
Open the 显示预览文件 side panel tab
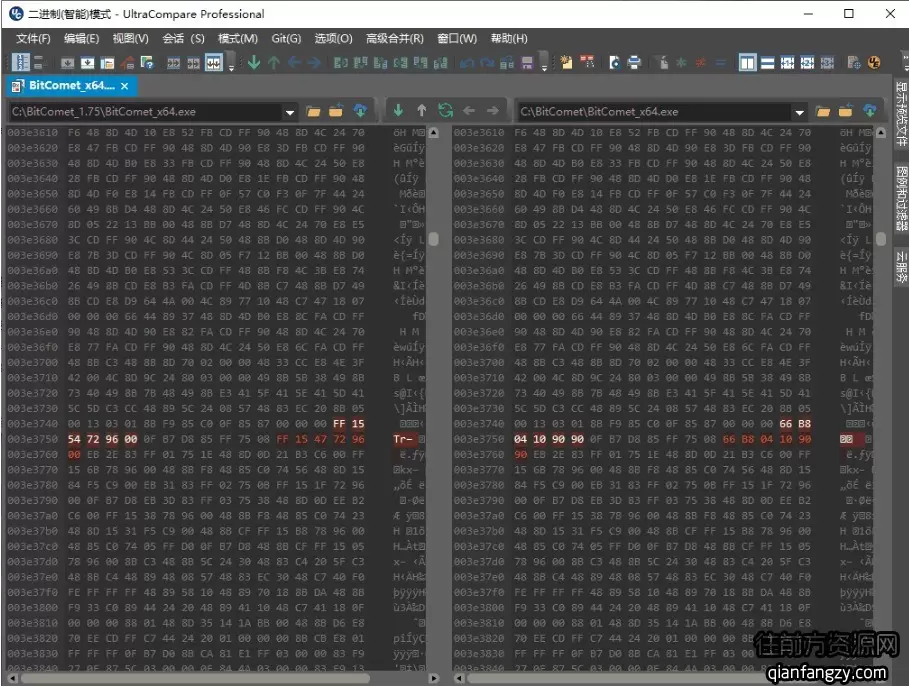(x=901, y=114)
